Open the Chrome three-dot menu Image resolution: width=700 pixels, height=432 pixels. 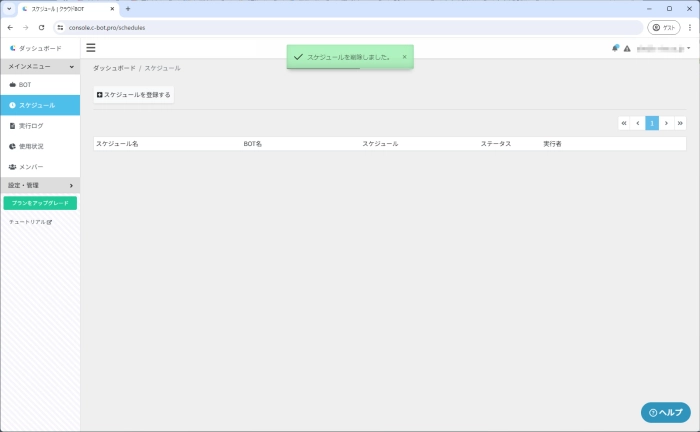[x=689, y=27]
